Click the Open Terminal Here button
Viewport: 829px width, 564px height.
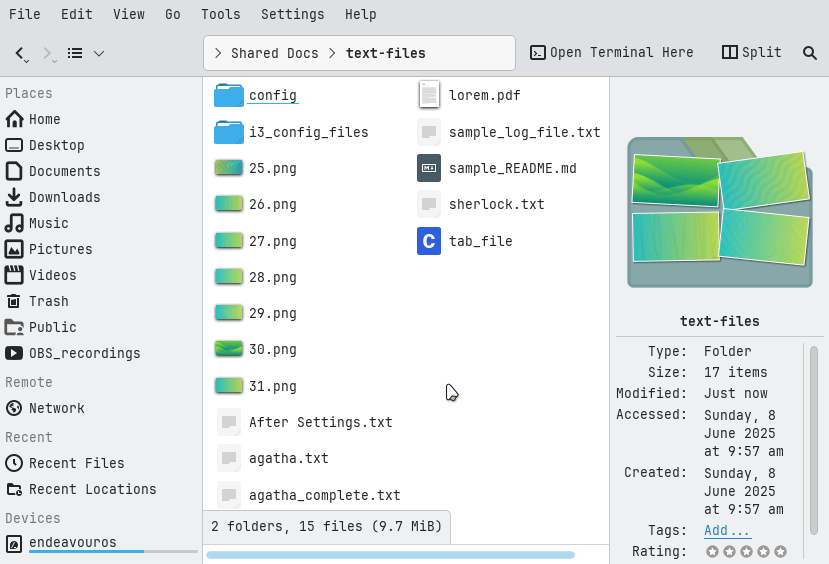click(x=611, y=52)
